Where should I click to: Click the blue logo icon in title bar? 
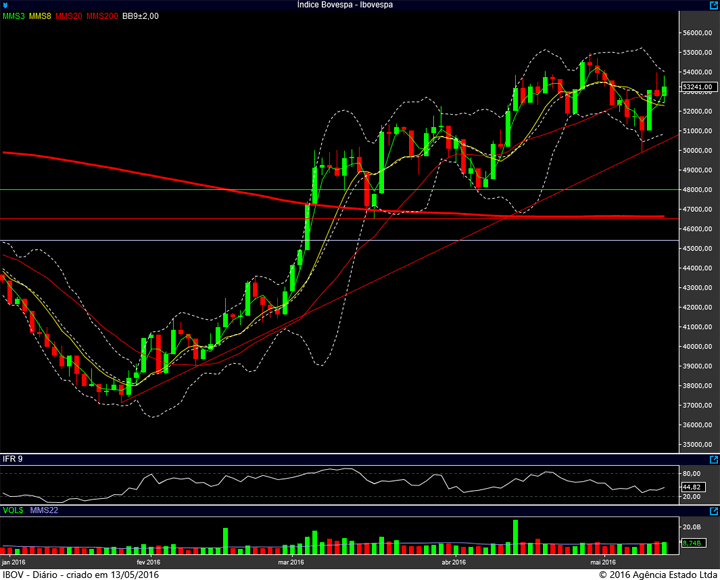pyautogui.click(x=5, y=5)
